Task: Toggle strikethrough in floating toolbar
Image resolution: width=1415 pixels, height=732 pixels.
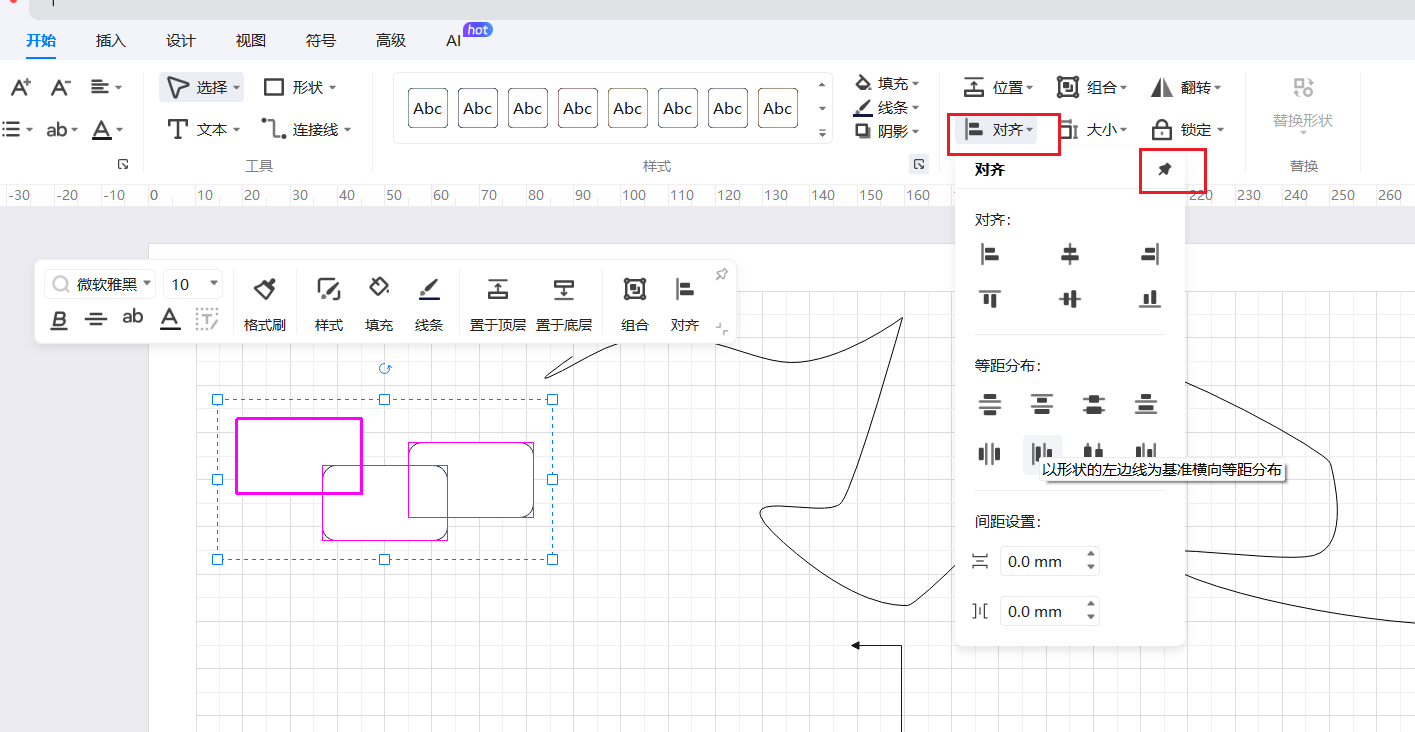Action: coord(96,319)
